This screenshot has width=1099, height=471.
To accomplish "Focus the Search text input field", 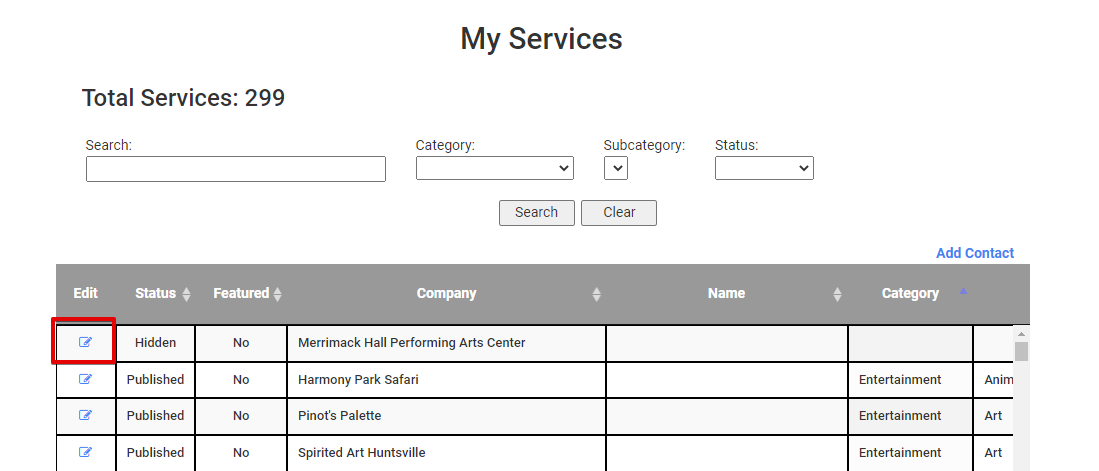I will (235, 169).
